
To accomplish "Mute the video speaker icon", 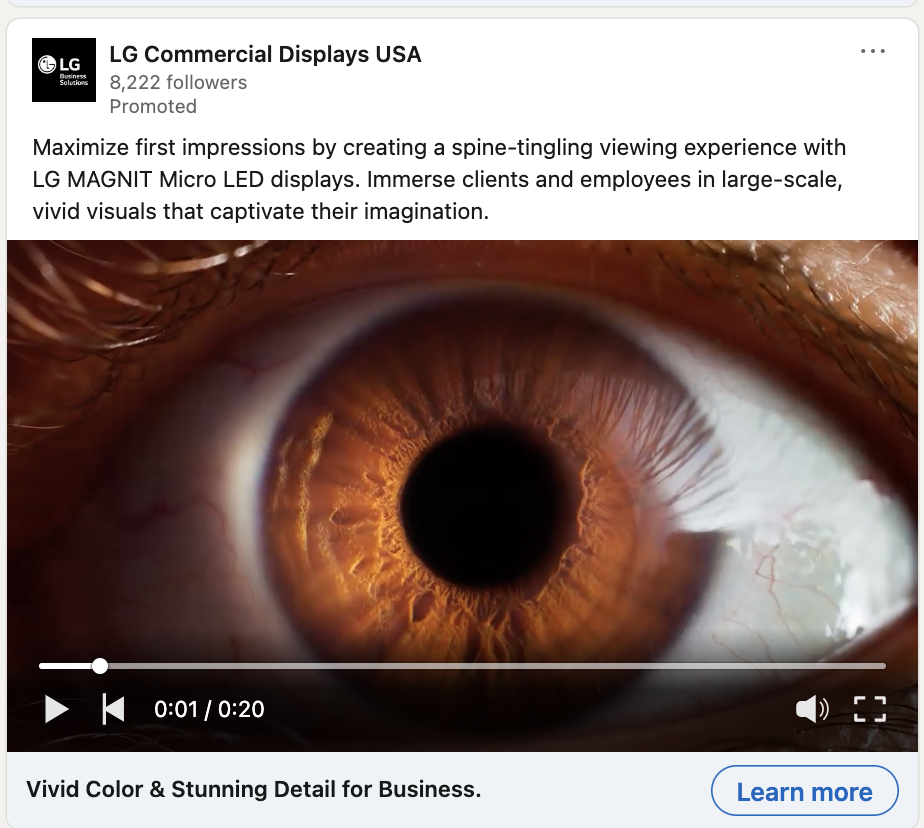I will click(x=812, y=709).
